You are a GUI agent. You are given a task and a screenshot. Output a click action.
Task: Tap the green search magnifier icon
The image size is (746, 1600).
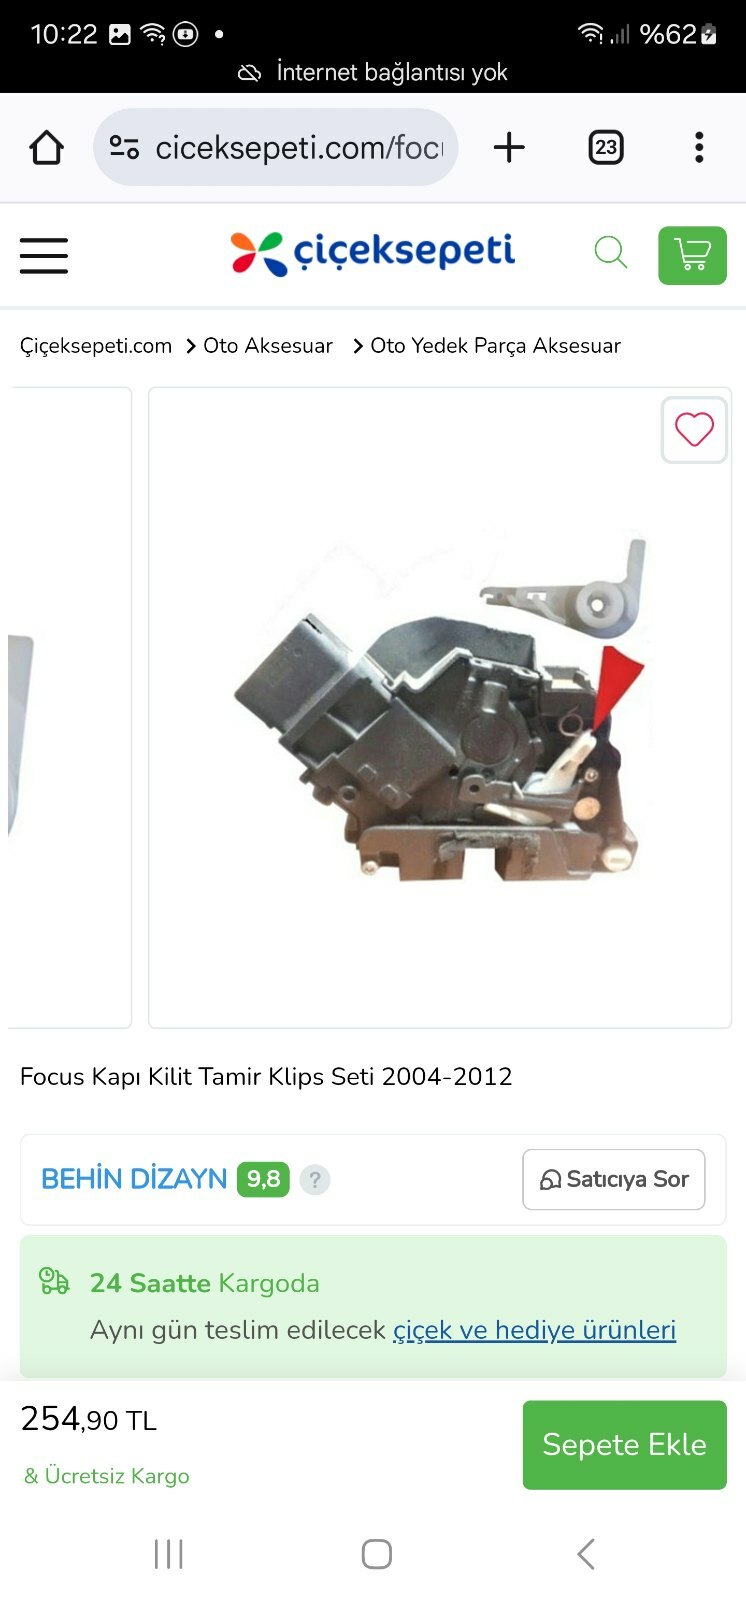[610, 253]
